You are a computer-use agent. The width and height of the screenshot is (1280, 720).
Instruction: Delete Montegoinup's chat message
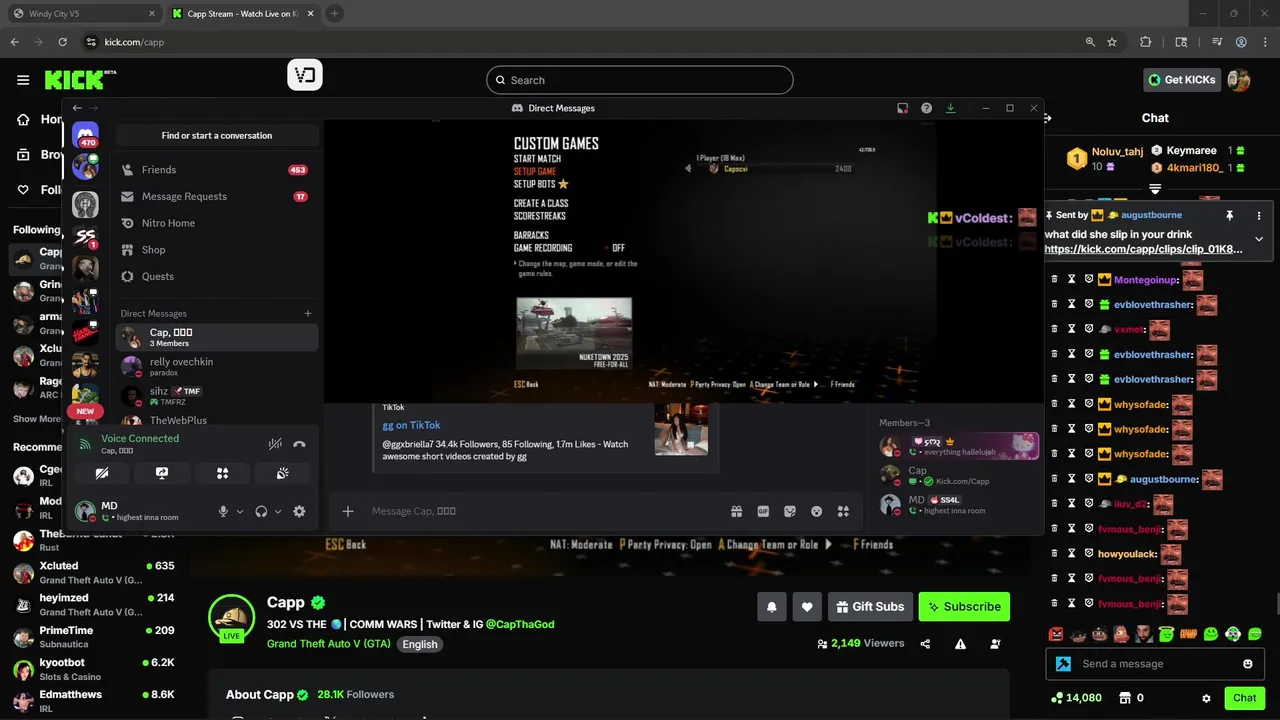coord(1054,280)
